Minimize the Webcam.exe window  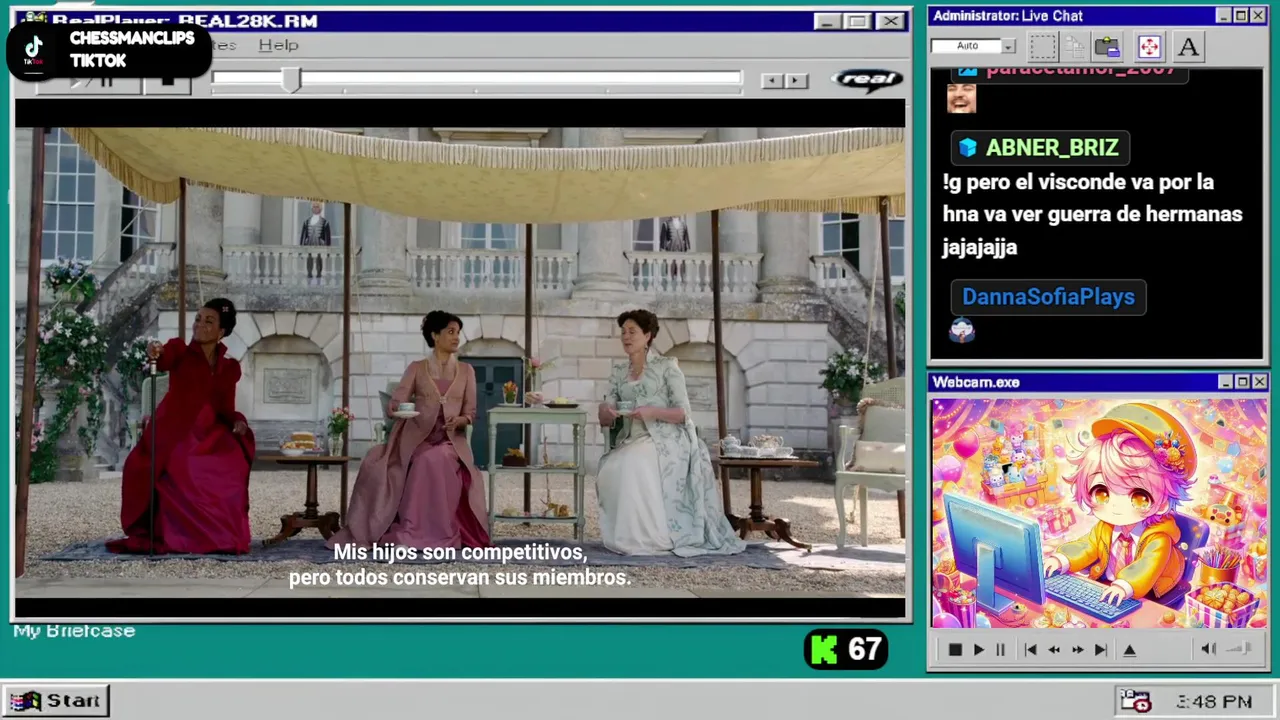click(1225, 382)
